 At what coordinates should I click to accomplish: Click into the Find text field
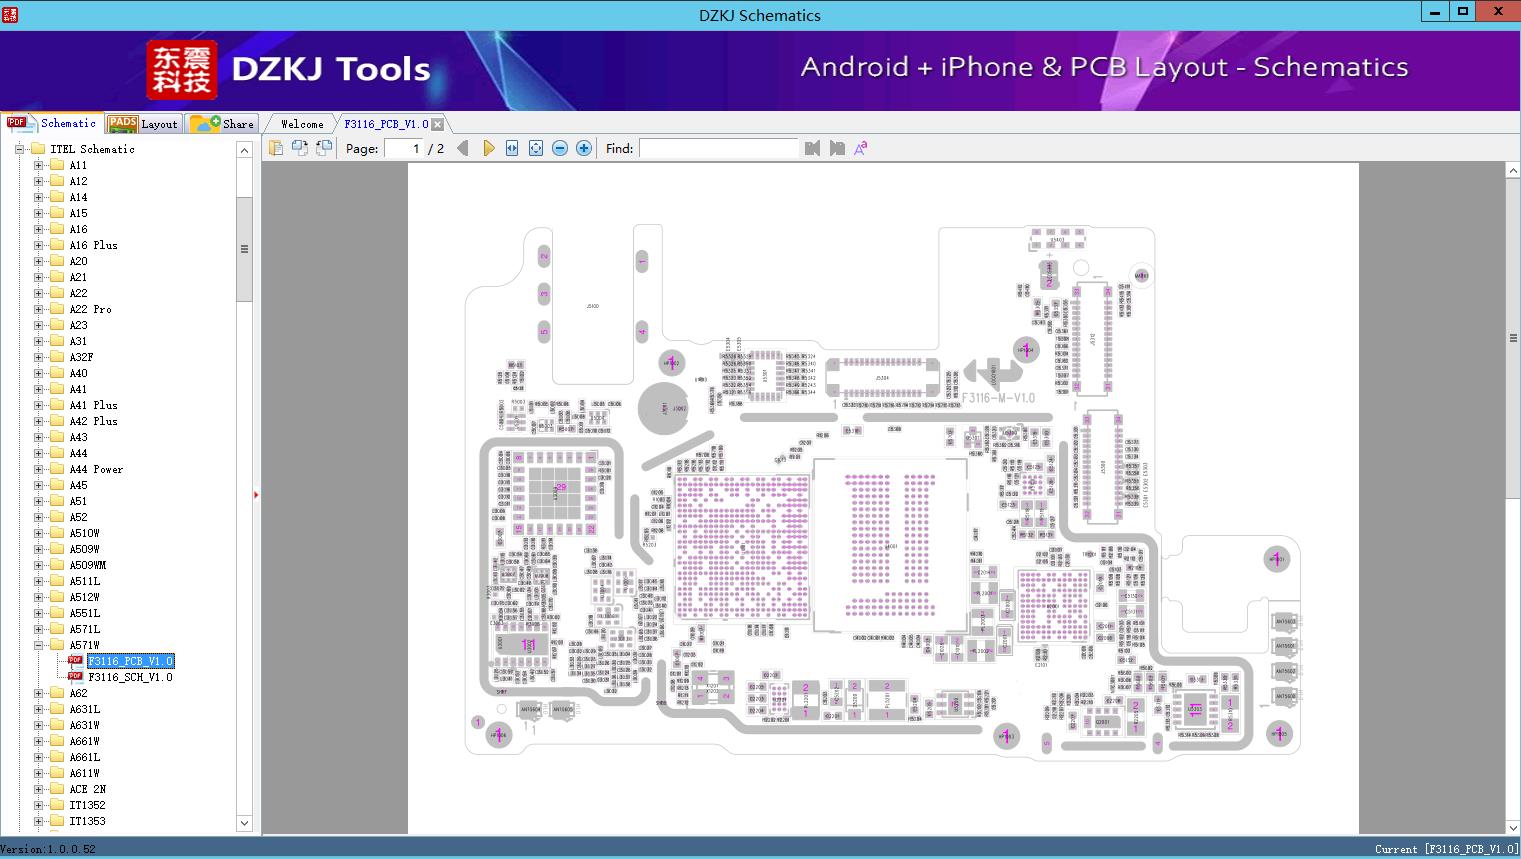(719, 148)
